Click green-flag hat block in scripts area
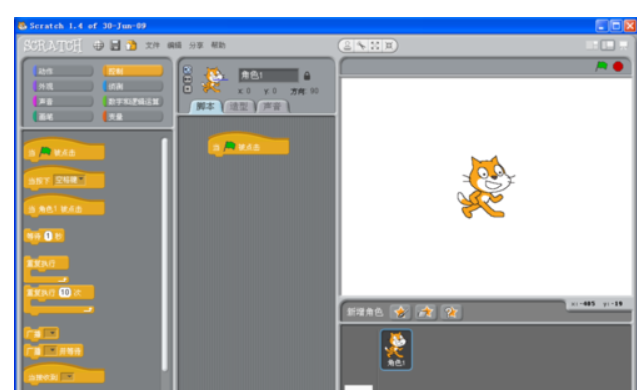This screenshot has width=637, height=390. coord(248,144)
